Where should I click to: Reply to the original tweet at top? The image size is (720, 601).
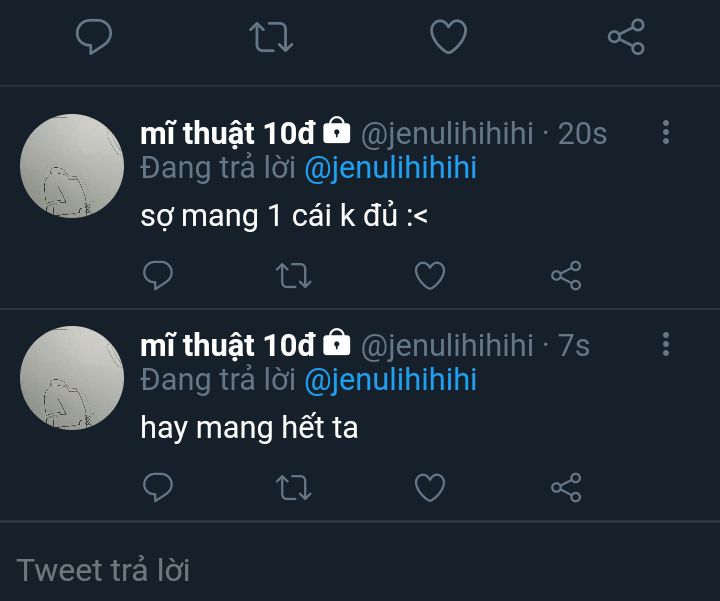pyautogui.click(x=93, y=38)
